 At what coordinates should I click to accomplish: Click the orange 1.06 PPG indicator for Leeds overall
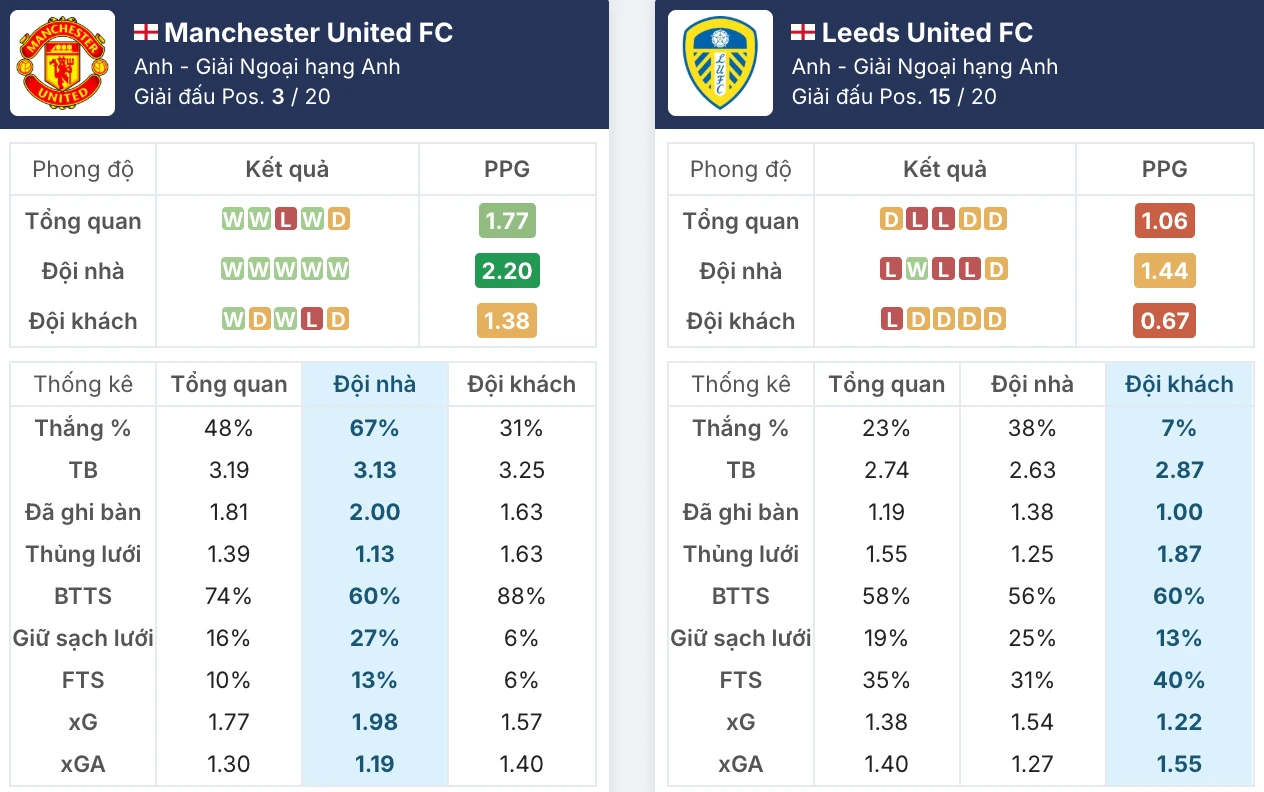tap(1164, 220)
